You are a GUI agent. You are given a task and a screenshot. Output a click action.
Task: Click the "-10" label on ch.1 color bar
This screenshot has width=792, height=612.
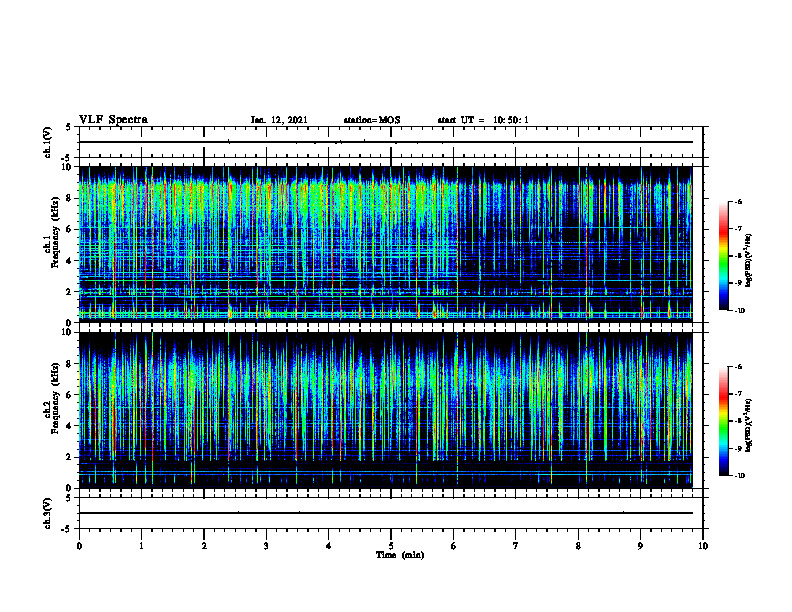point(739,310)
